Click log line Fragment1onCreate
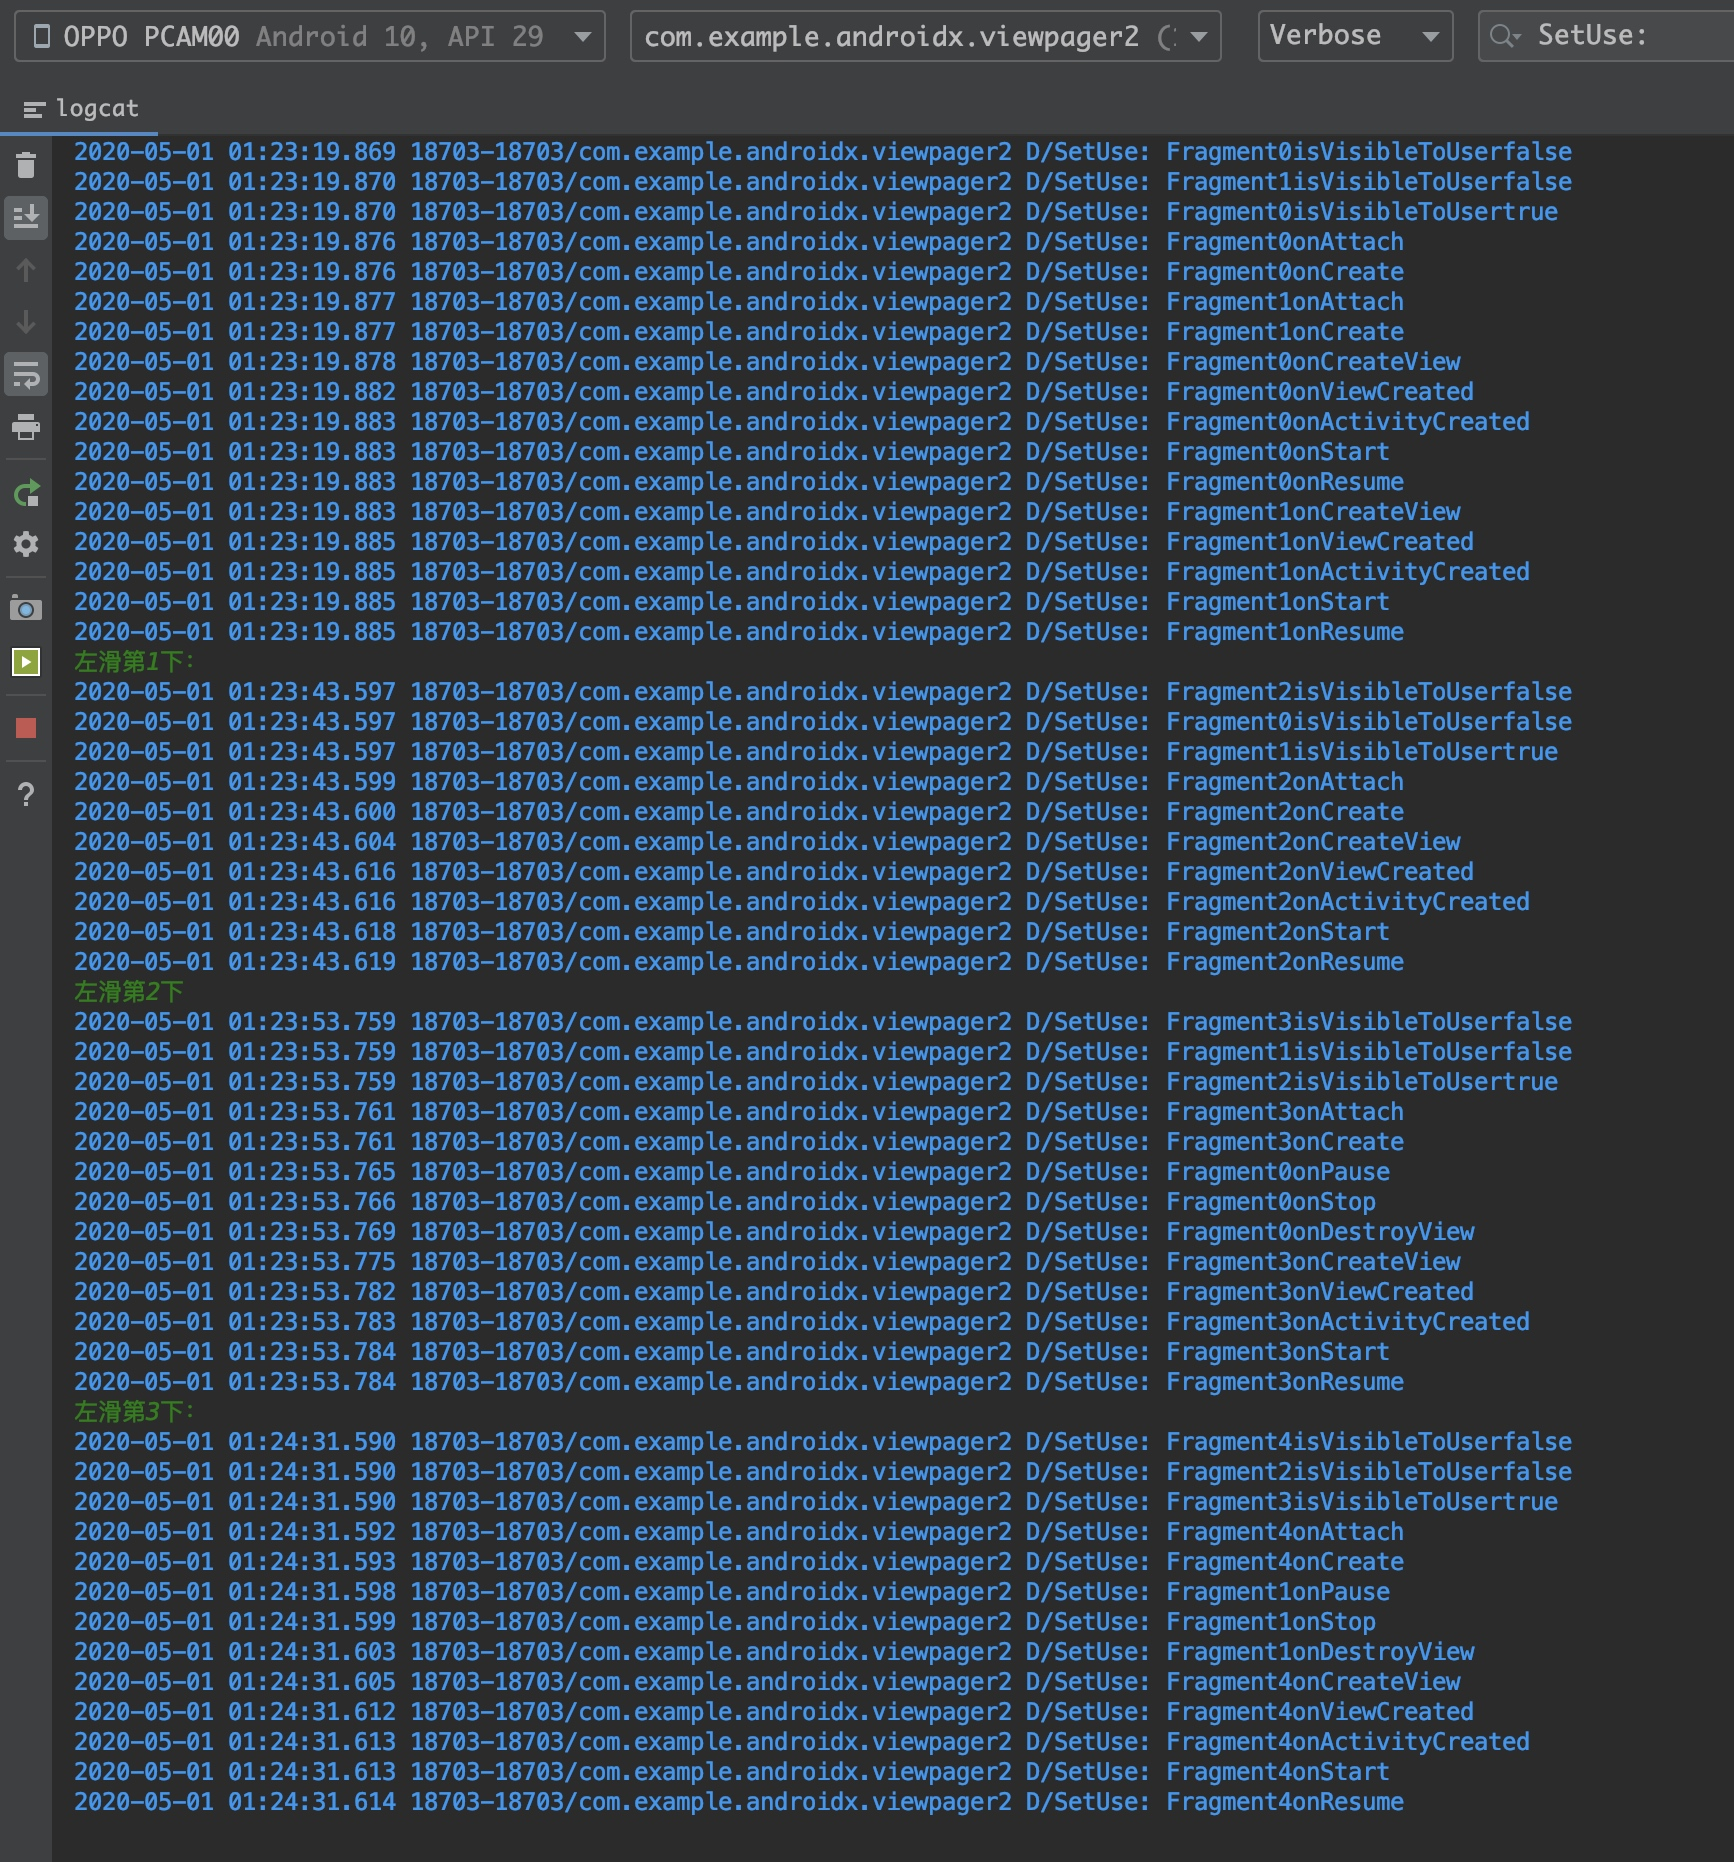 [x=738, y=332]
